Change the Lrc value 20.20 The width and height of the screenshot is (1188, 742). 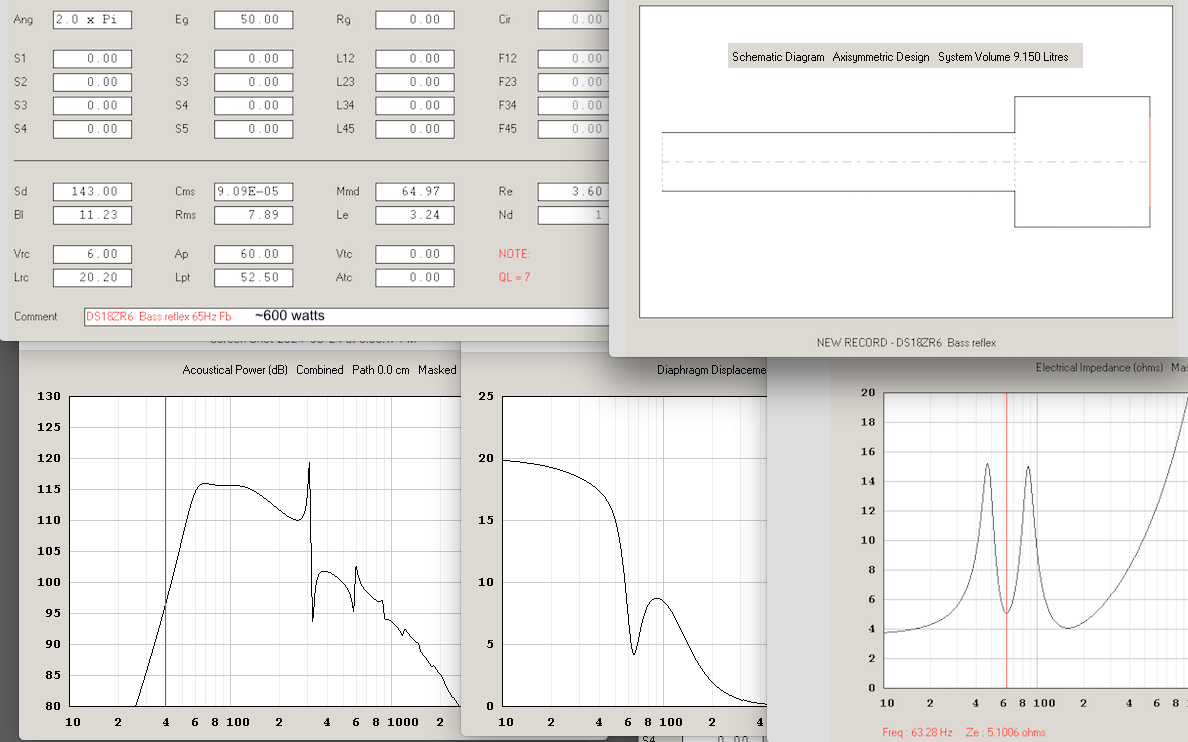click(92, 277)
